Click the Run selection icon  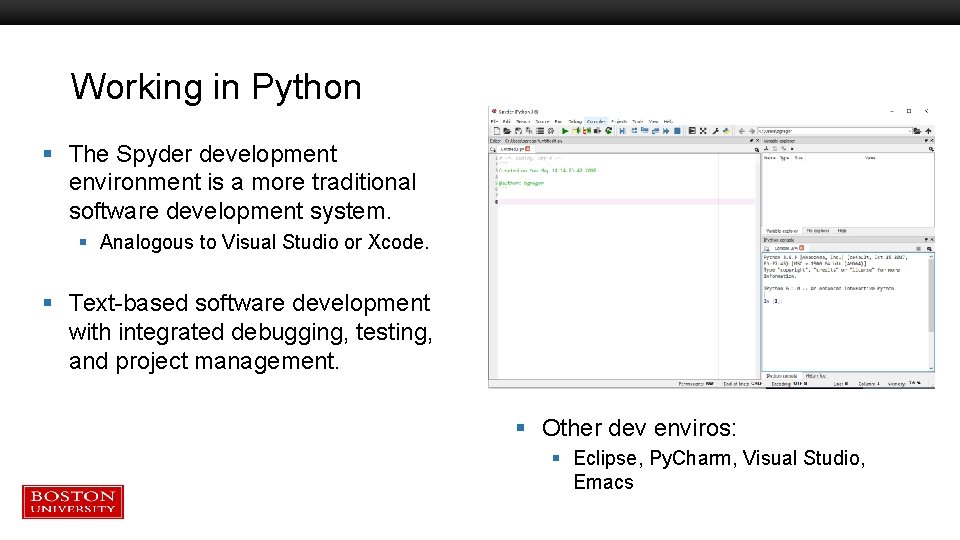598,131
